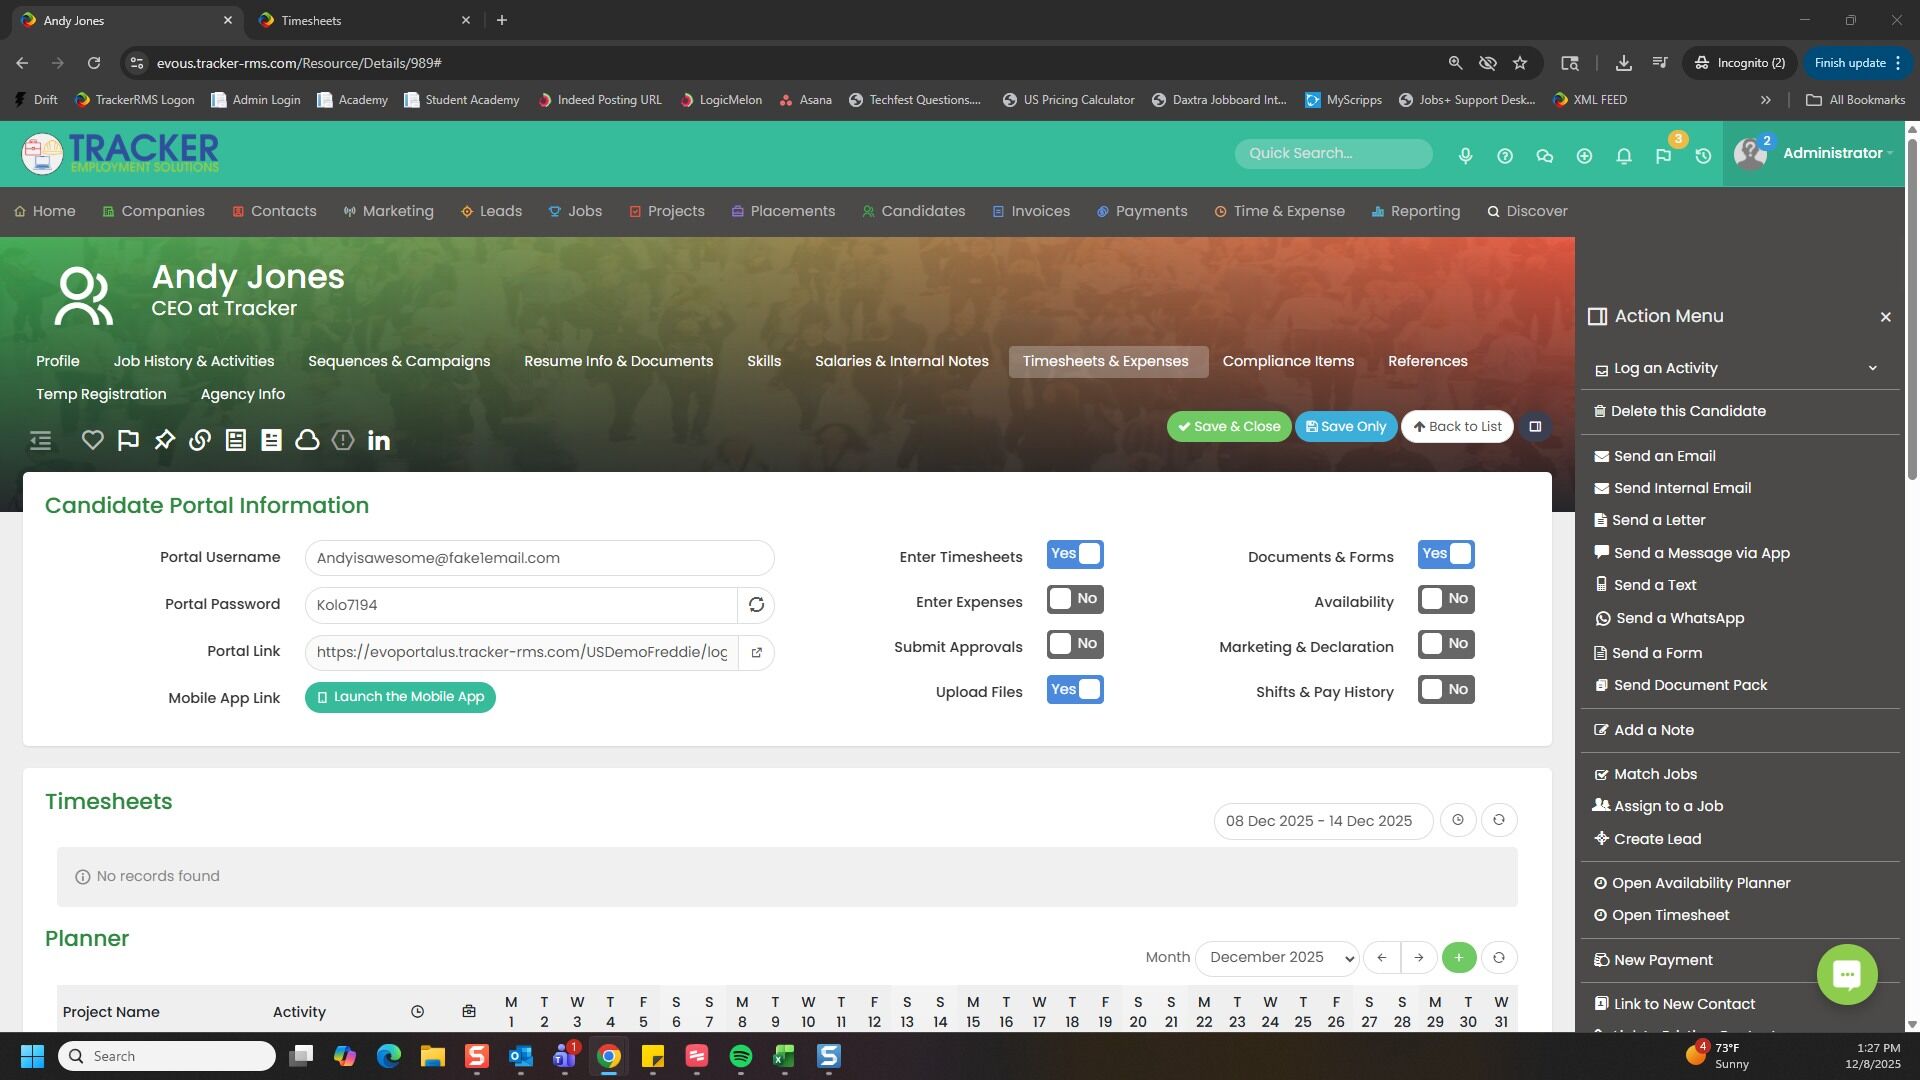Click the microphone icon in header
Screen dimensions: 1920x1080
point(1465,156)
